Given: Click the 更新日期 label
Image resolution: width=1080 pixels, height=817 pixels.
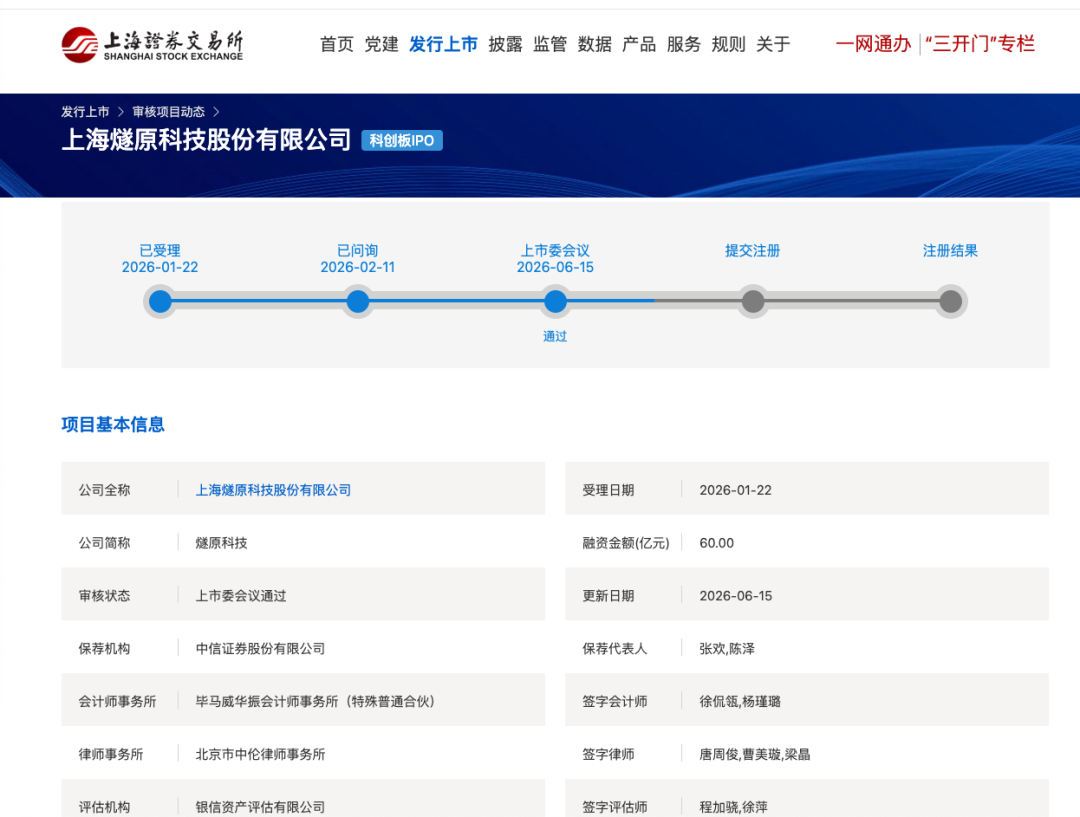Looking at the screenshot, I should click(608, 596).
